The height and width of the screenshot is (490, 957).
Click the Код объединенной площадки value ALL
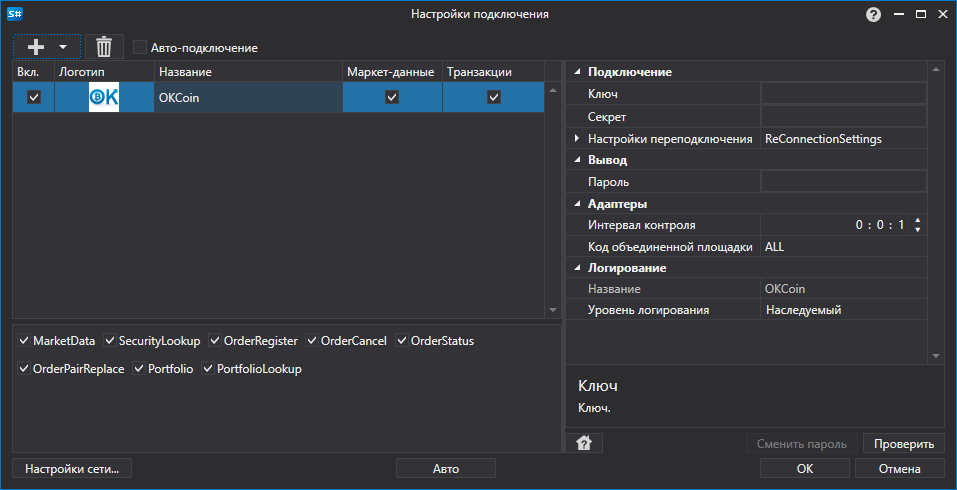[843, 247]
